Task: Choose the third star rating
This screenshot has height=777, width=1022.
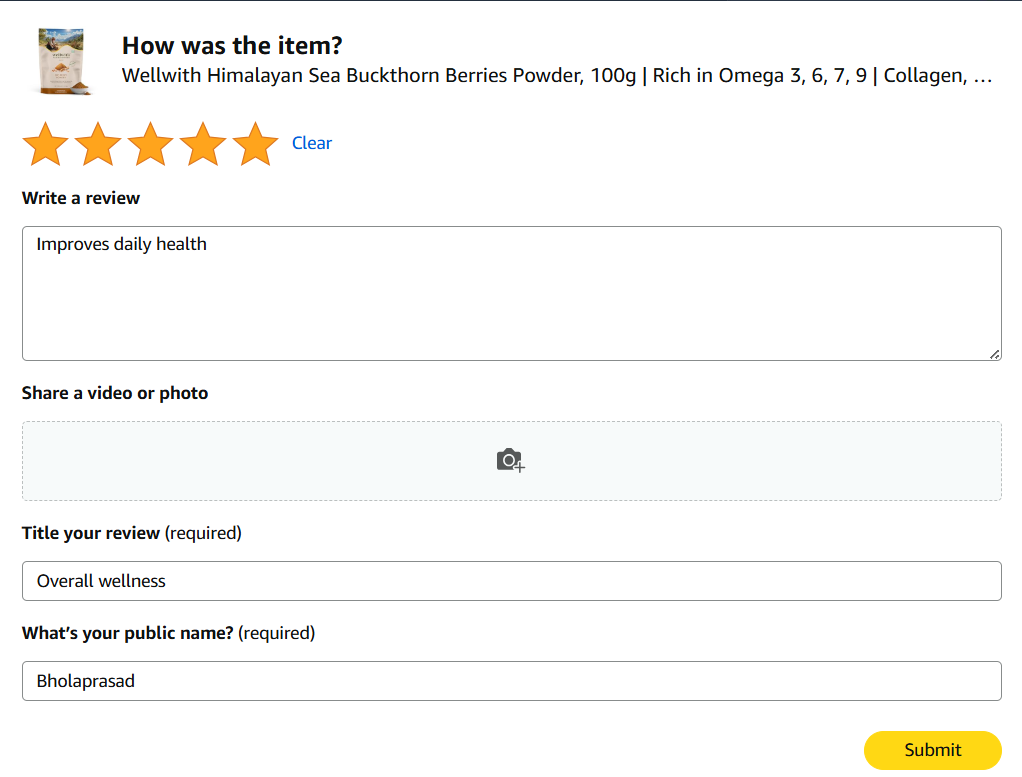Action: [x=151, y=144]
